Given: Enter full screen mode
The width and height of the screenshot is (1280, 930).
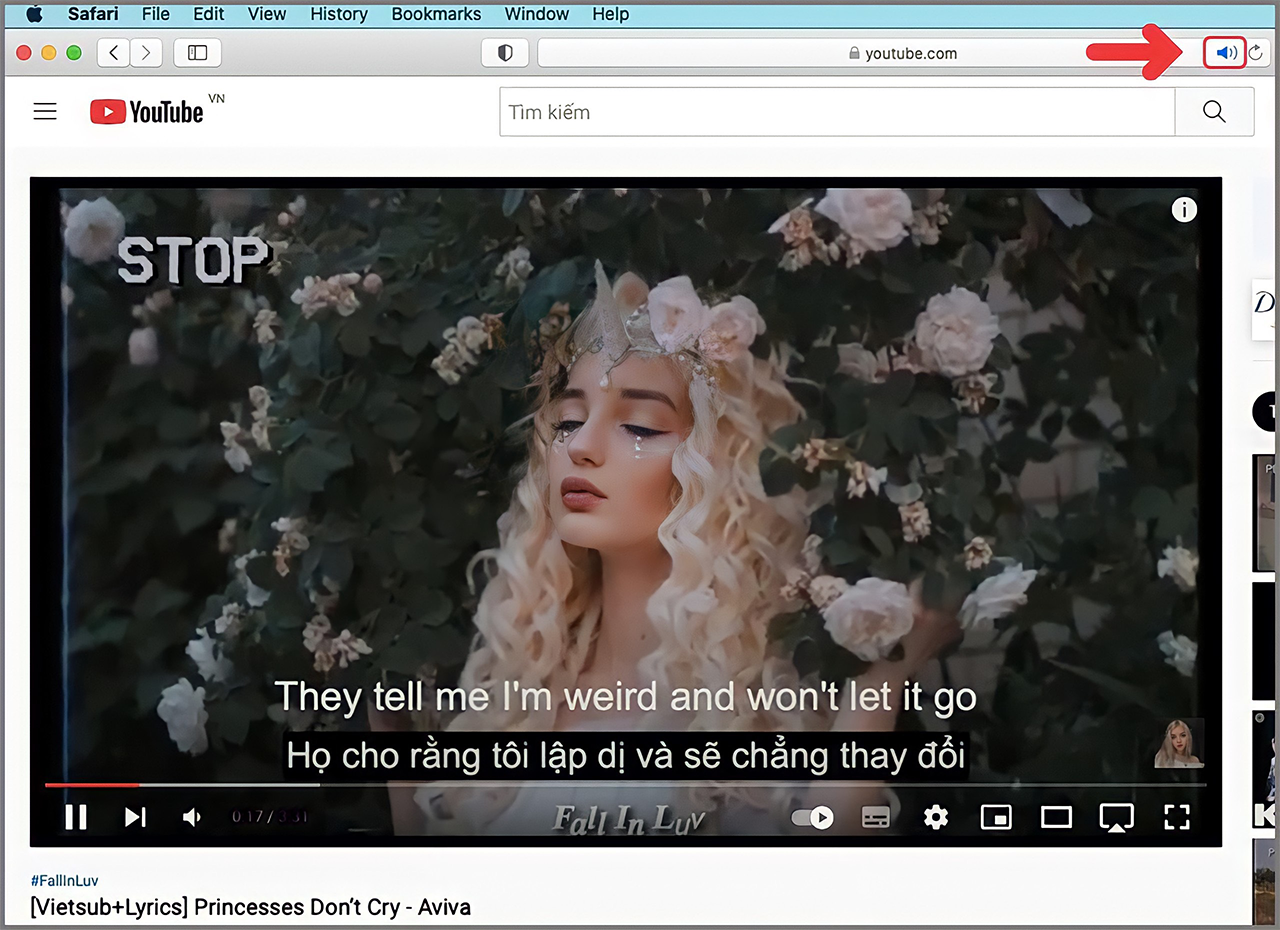Looking at the screenshot, I should pyautogui.click(x=1177, y=817).
